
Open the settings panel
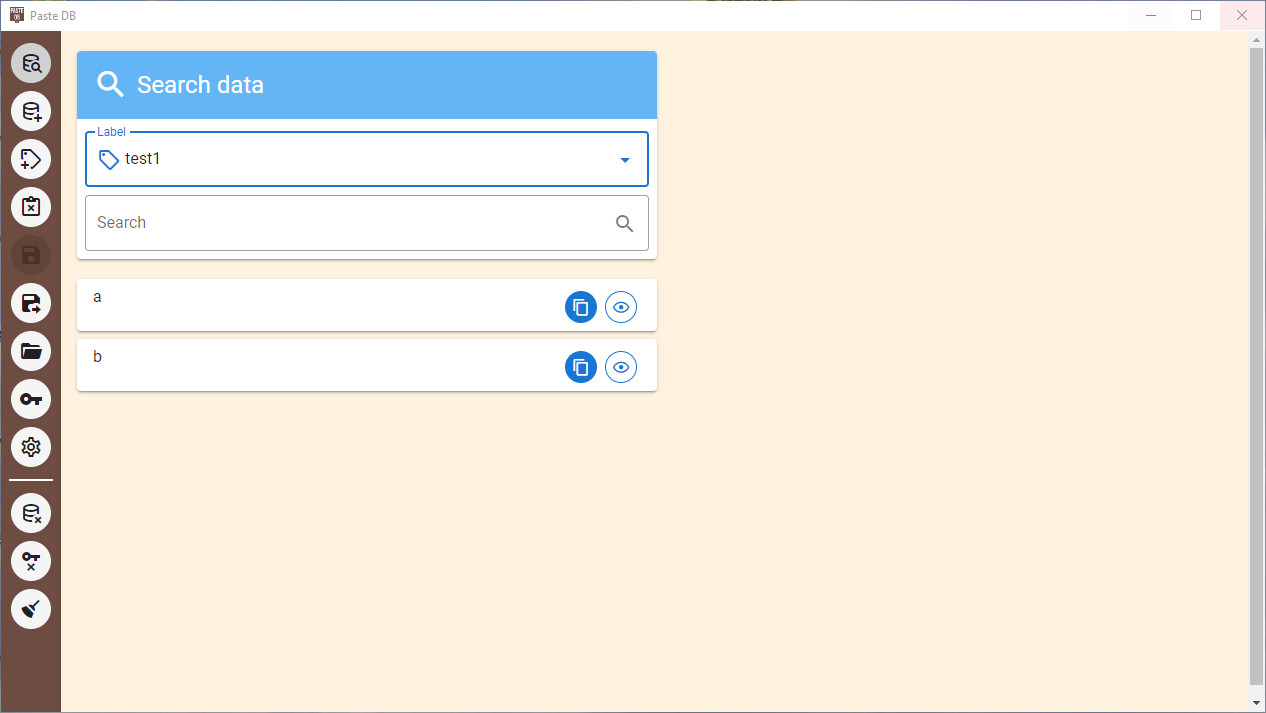[x=31, y=447]
